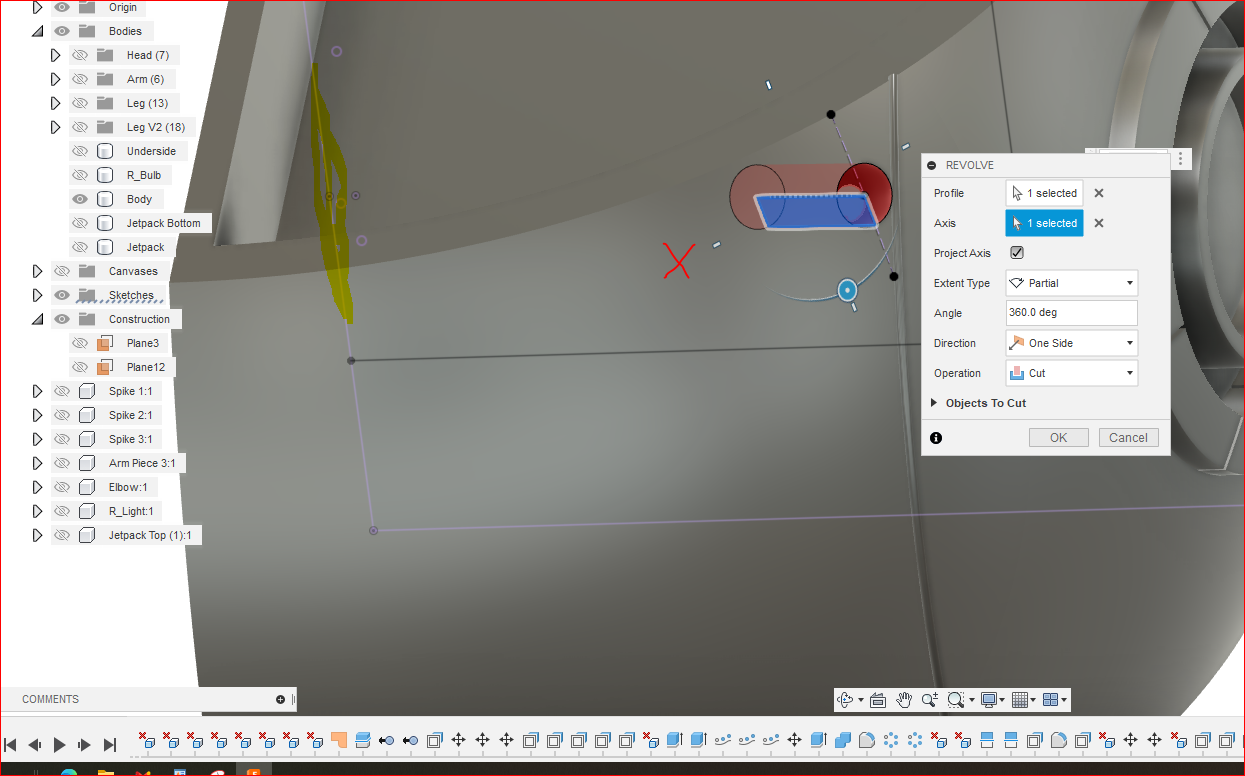This screenshot has height=776, width=1245.
Task: Add a new comment with plus icon
Action: 281,699
